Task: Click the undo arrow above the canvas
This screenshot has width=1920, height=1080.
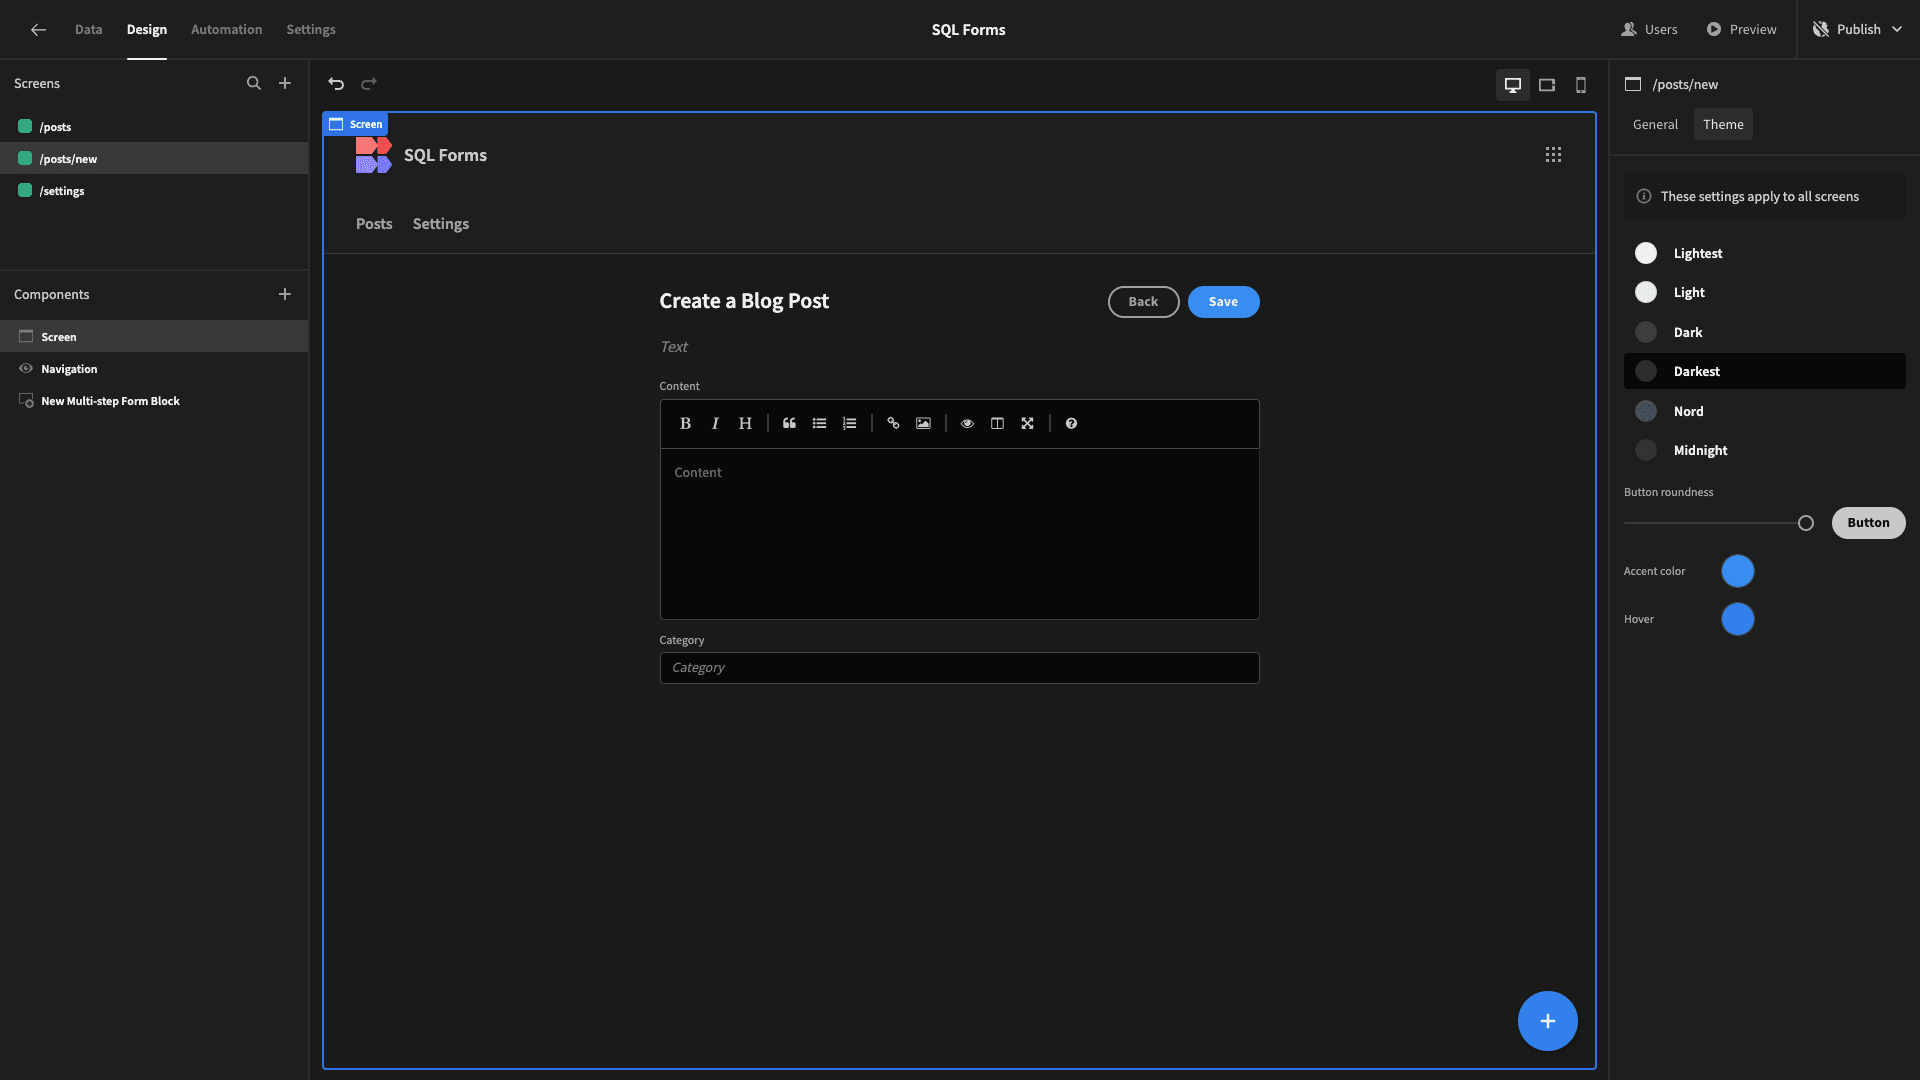Action: 335,84
